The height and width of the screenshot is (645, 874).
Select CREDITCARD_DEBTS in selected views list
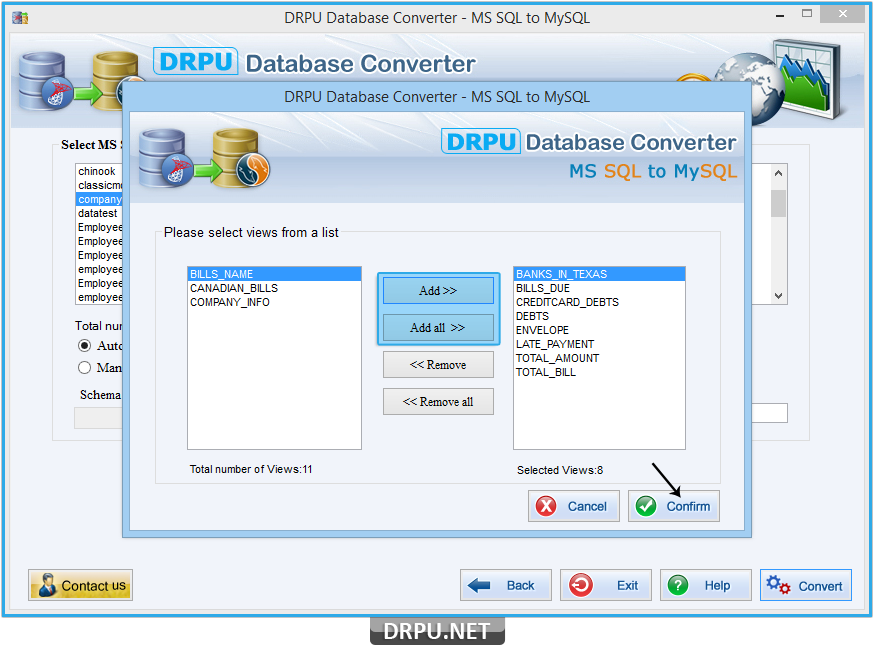(599, 302)
